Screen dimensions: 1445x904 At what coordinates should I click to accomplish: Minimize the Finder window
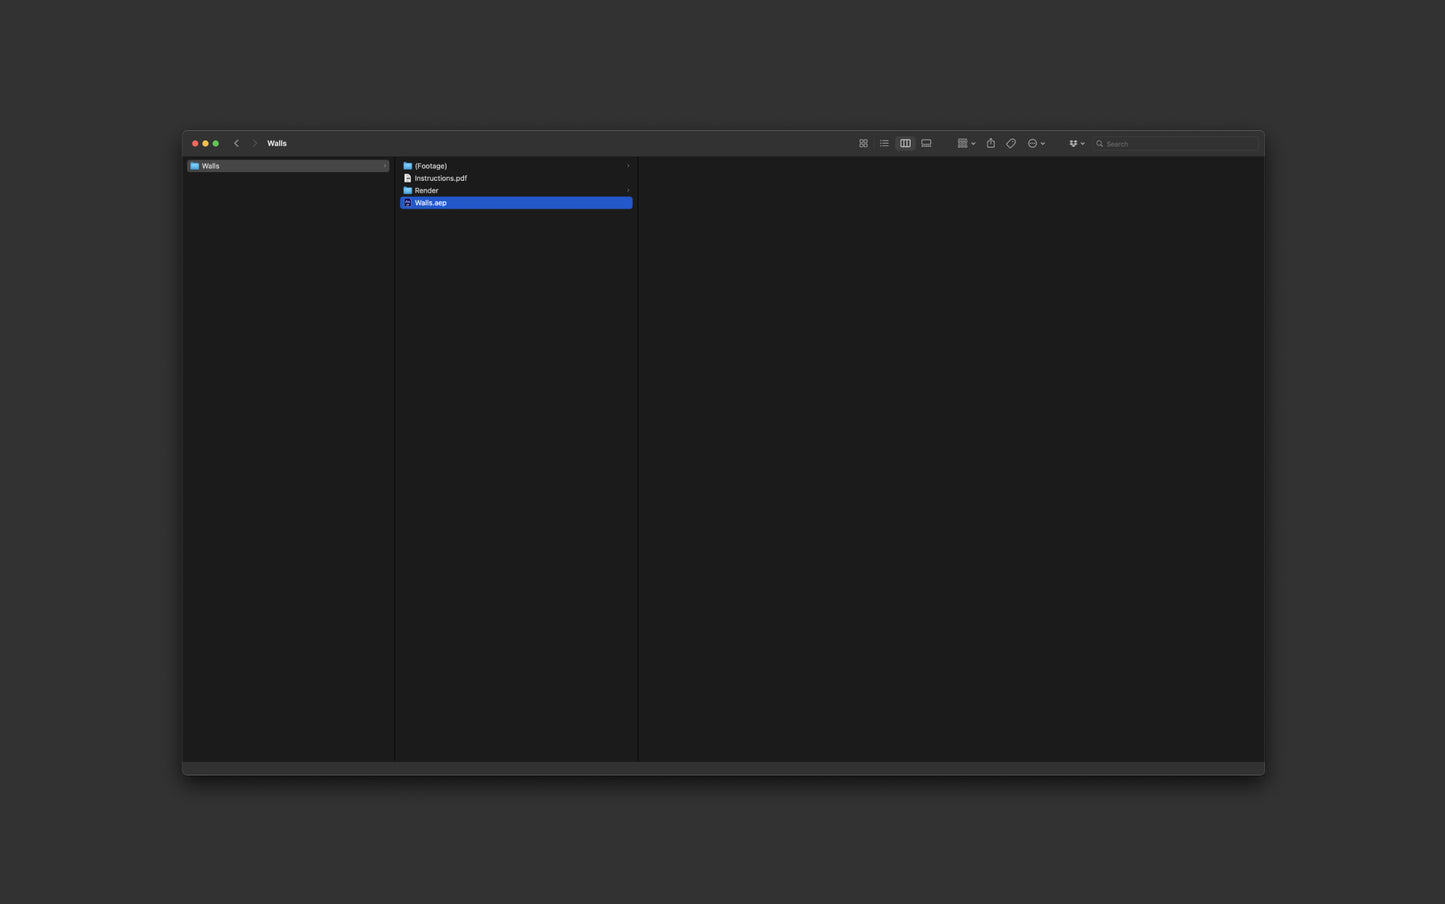click(205, 143)
